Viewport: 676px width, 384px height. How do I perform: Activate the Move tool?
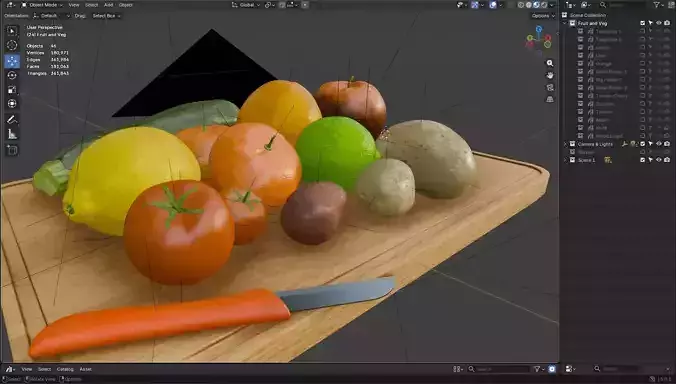coord(12,61)
